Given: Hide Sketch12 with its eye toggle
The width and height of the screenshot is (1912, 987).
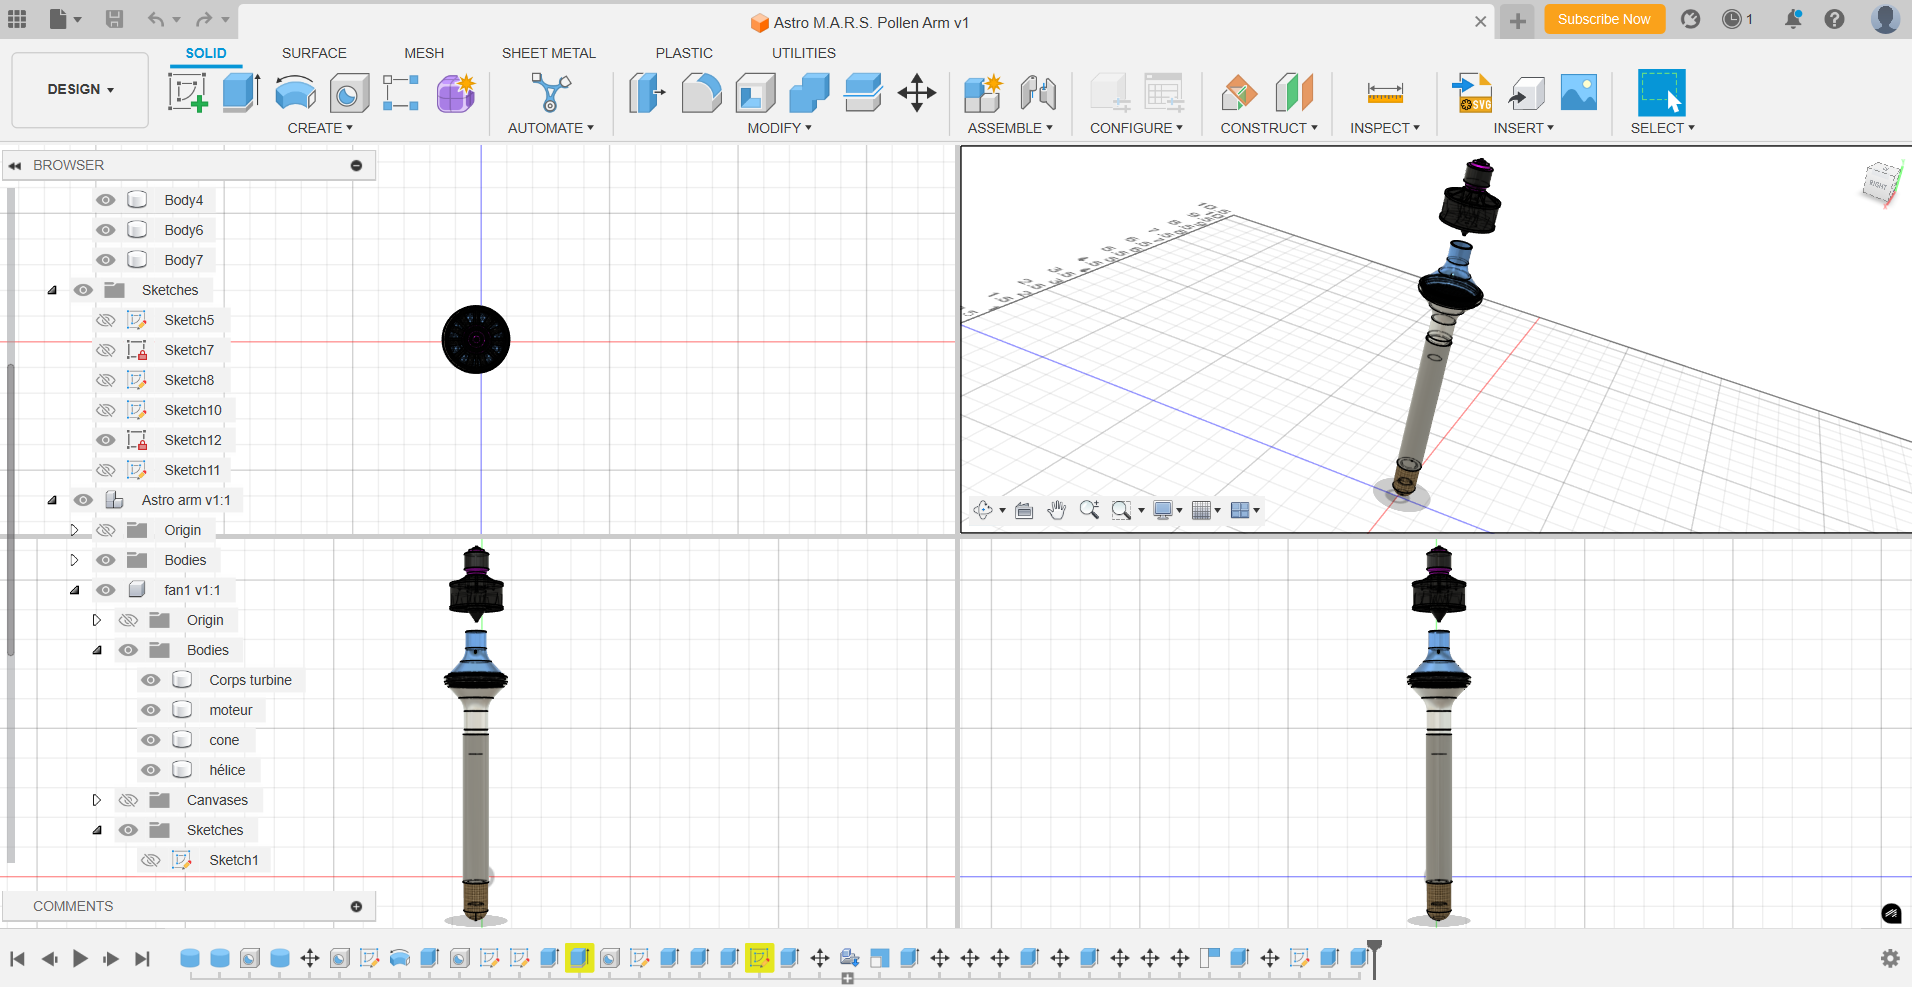Looking at the screenshot, I should pyautogui.click(x=106, y=440).
